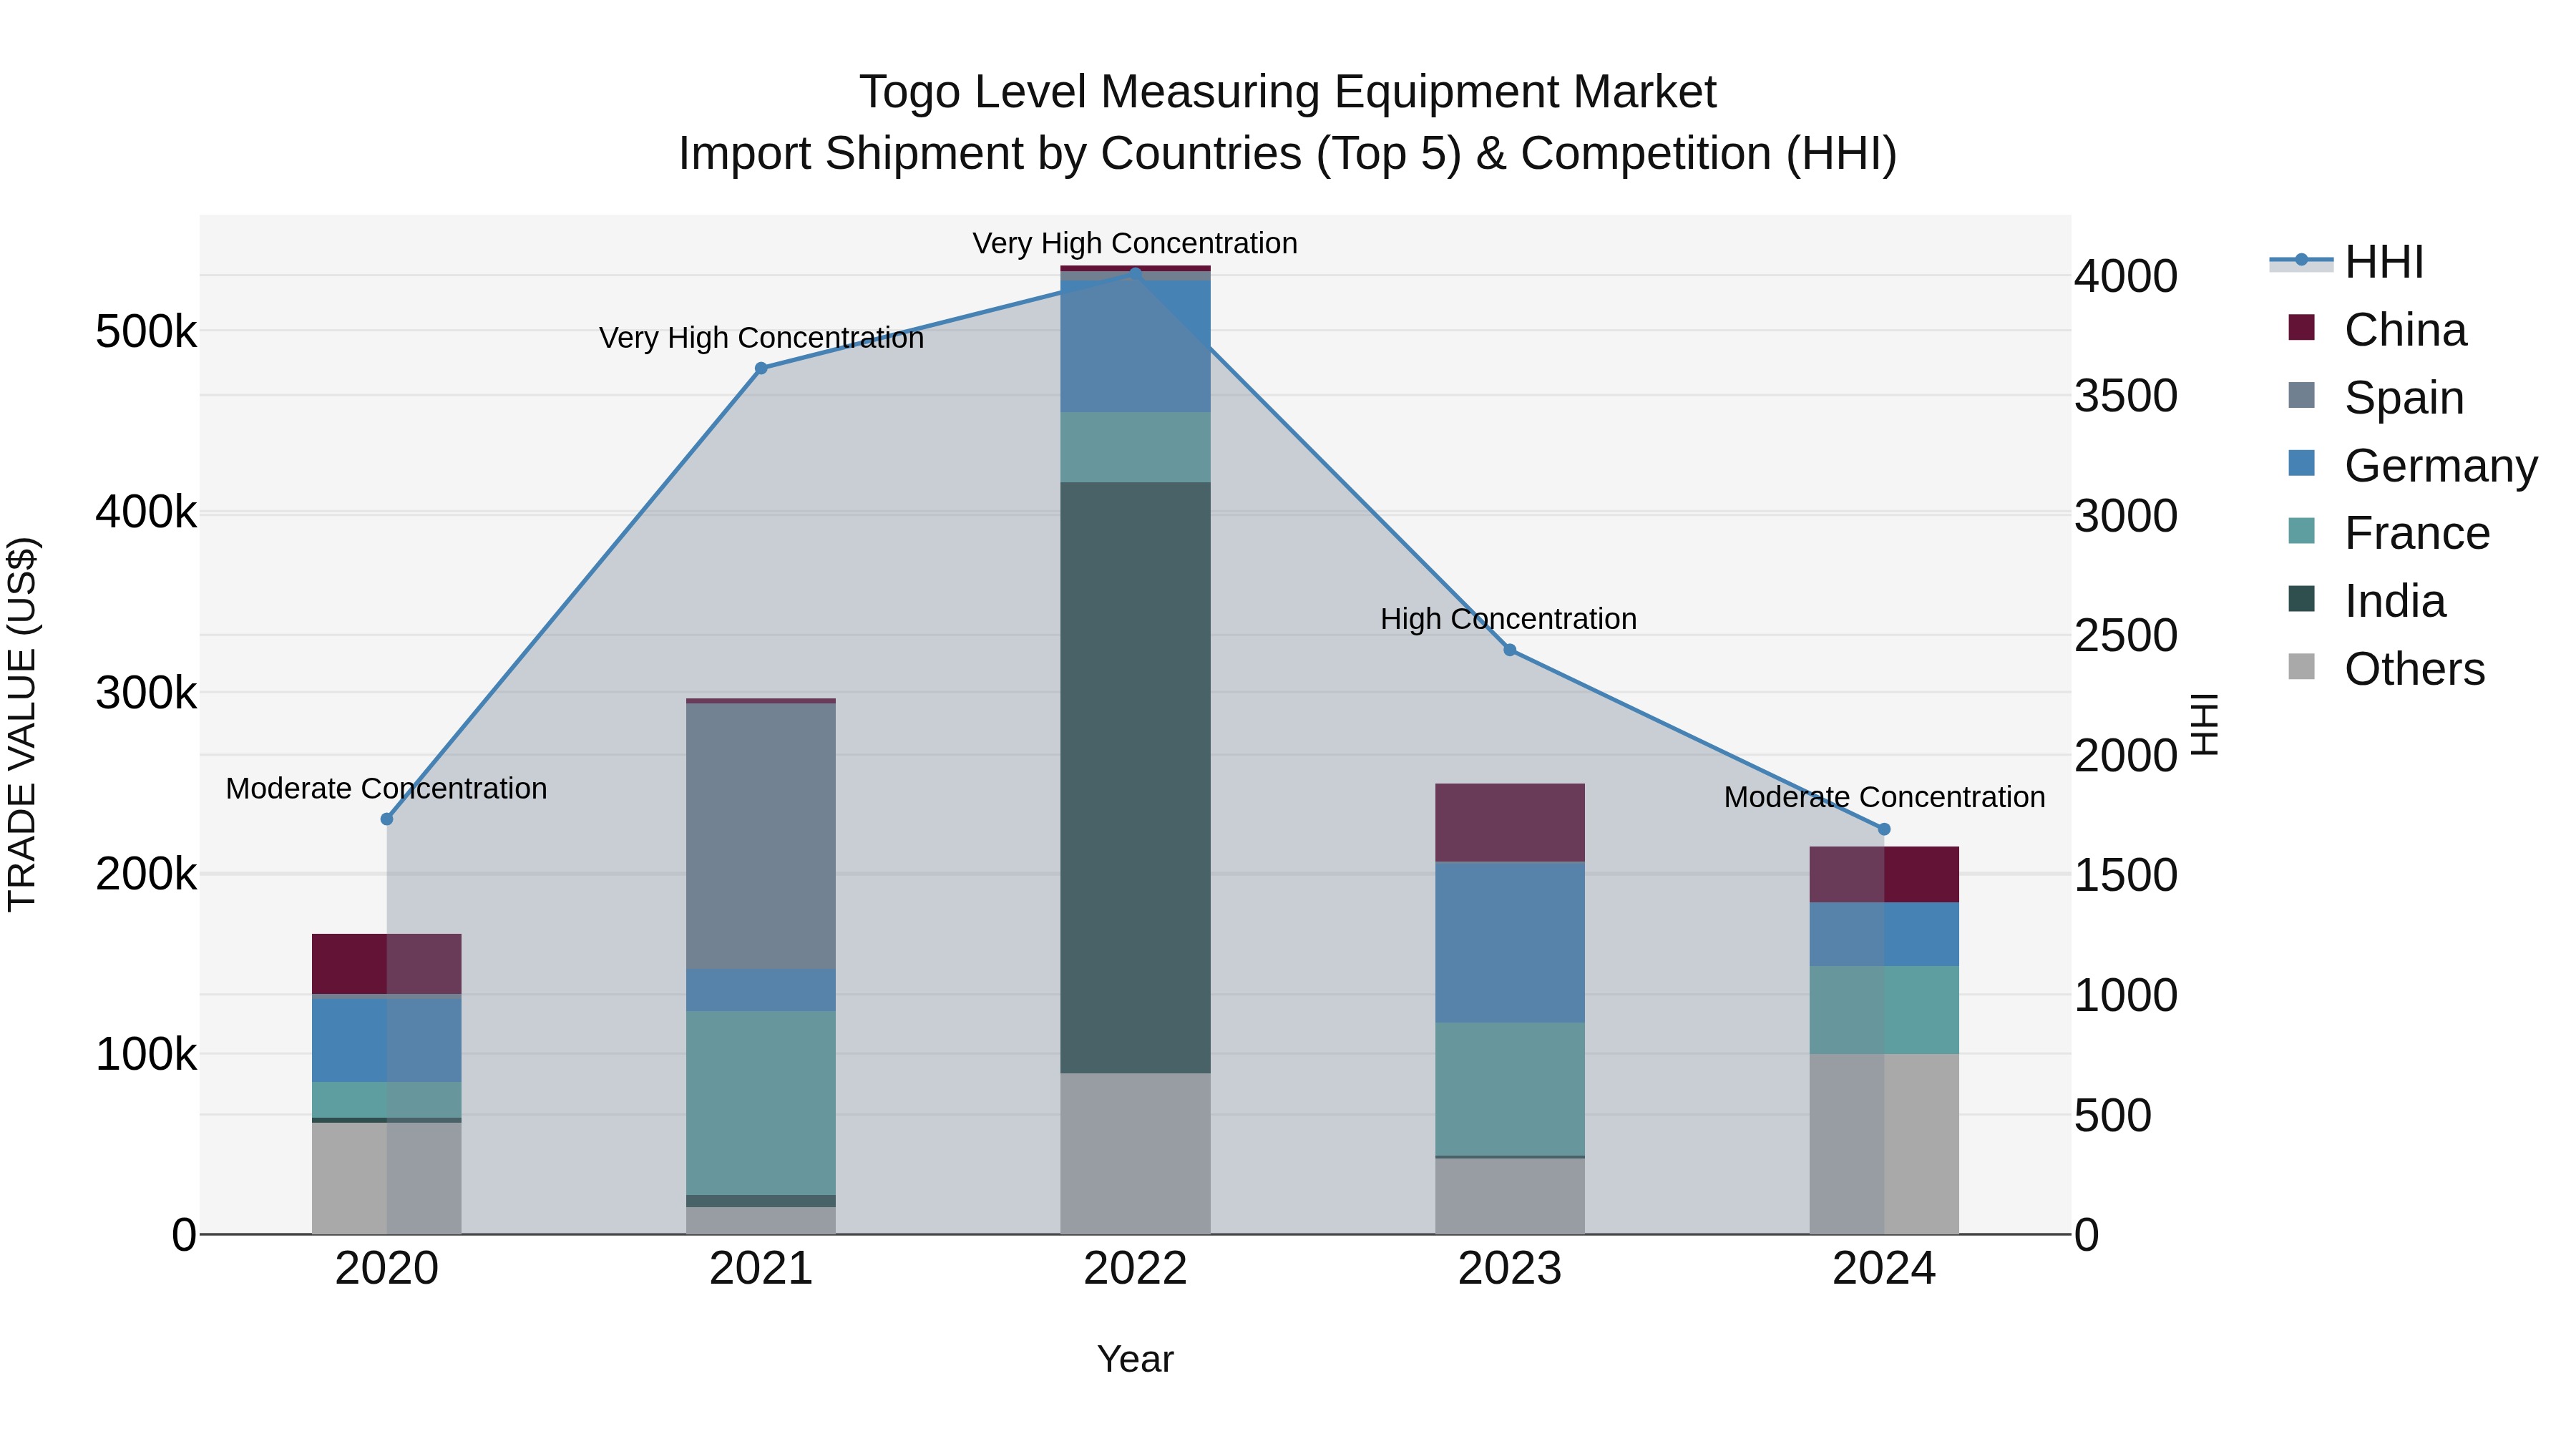This screenshot has height=1449, width=2576.
Task: Click the 2022 x-axis year label
Action: tap(1135, 1269)
